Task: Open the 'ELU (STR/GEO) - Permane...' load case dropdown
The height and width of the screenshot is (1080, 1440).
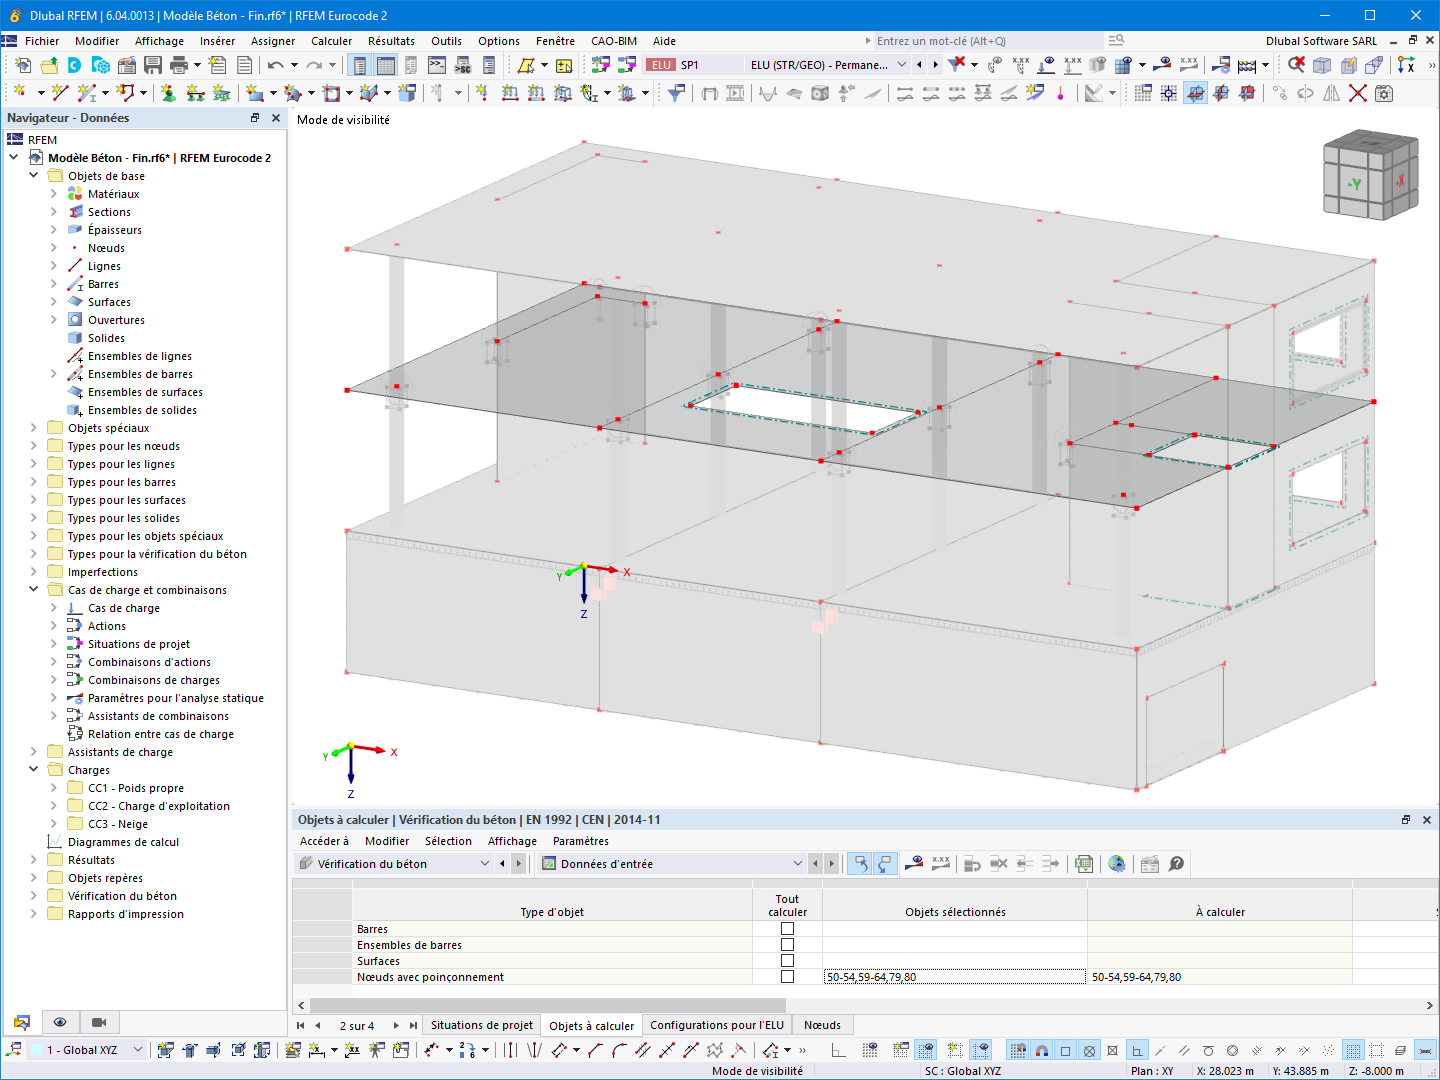Action: click(x=901, y=65)
